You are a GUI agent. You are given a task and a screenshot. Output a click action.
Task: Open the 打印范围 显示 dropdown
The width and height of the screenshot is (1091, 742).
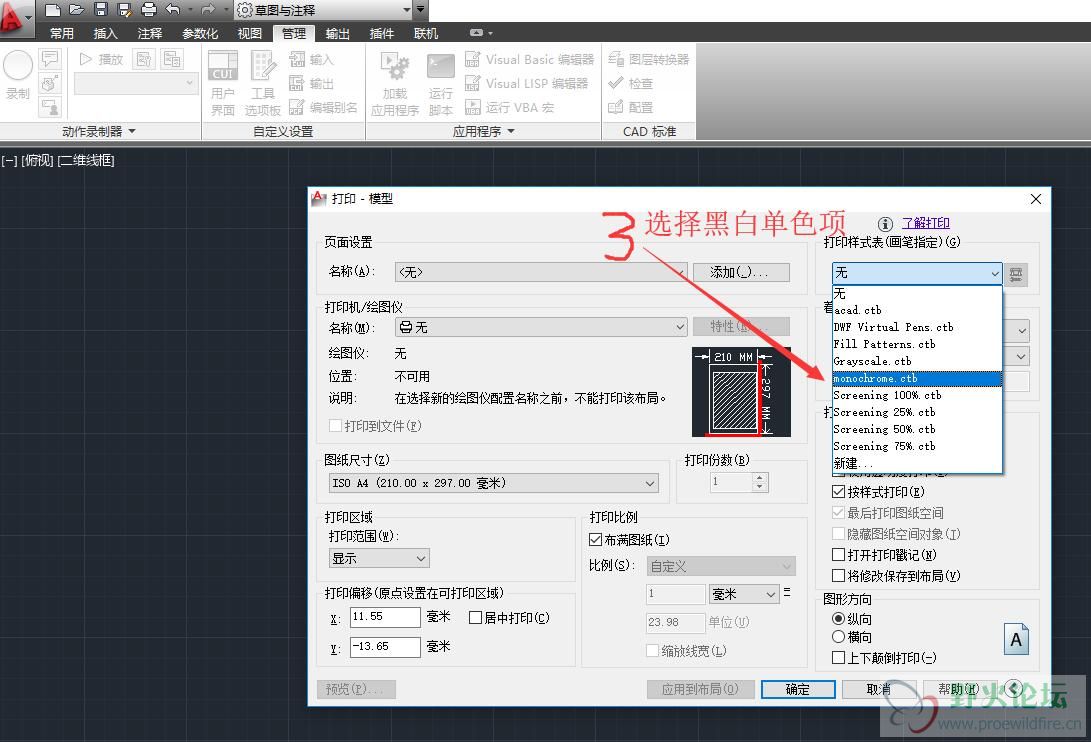379,558
